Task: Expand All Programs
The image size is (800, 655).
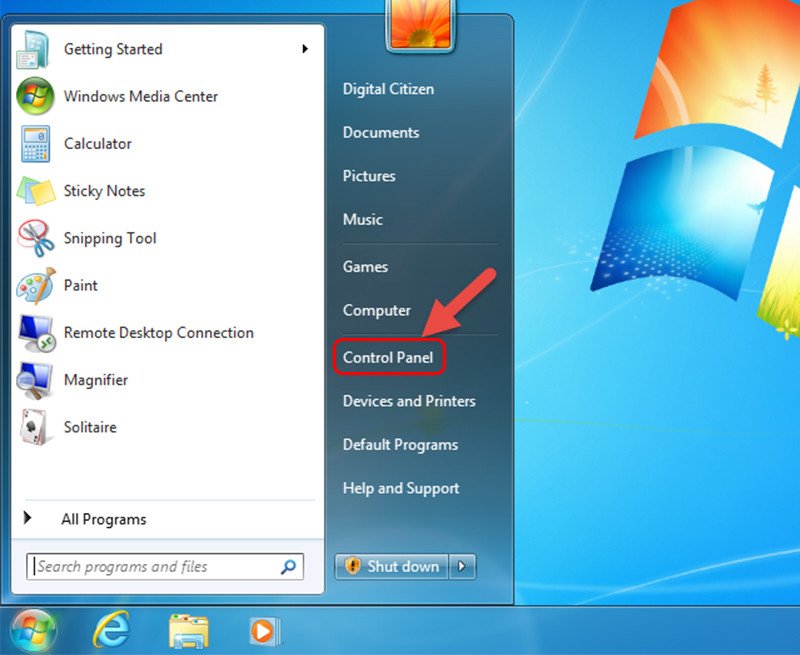Action: 103,519
